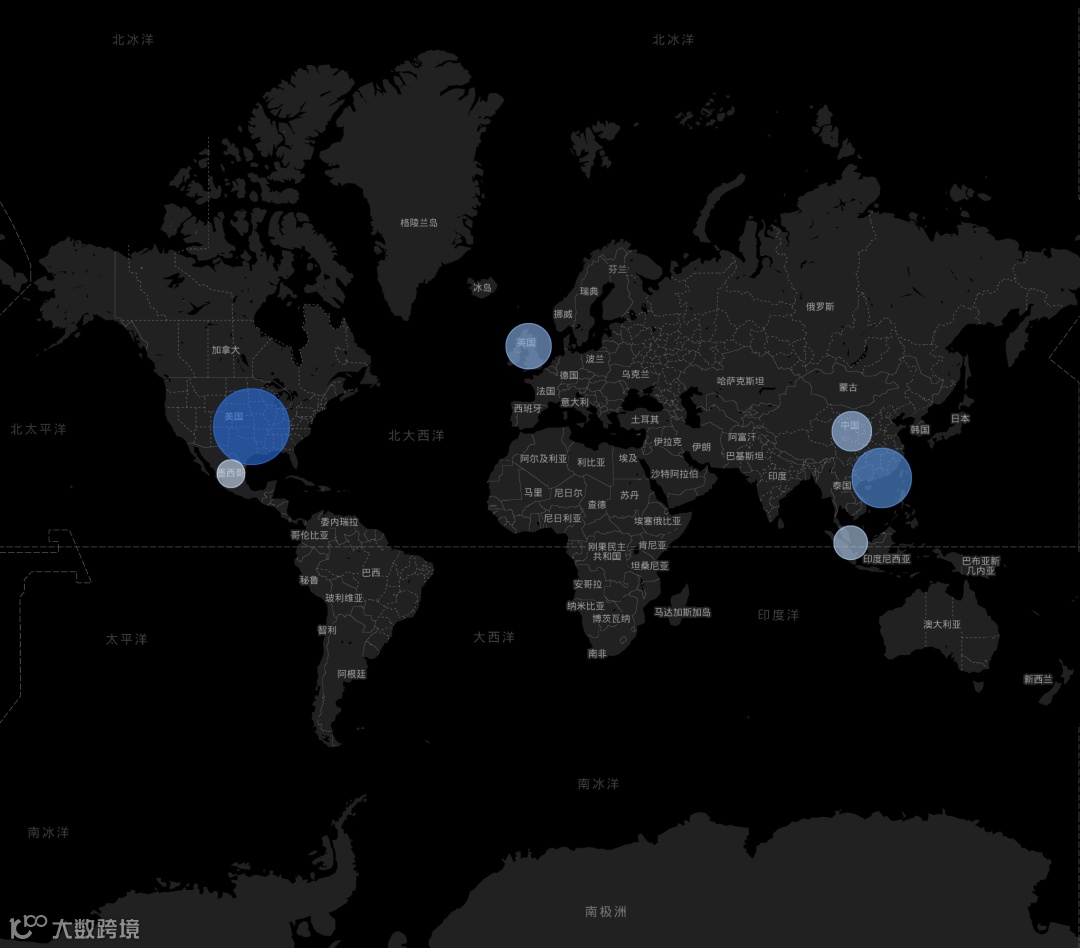1080x948 pixels.
Task: Select the 刚果民主共和国 label
Action: tap(607, 552)
